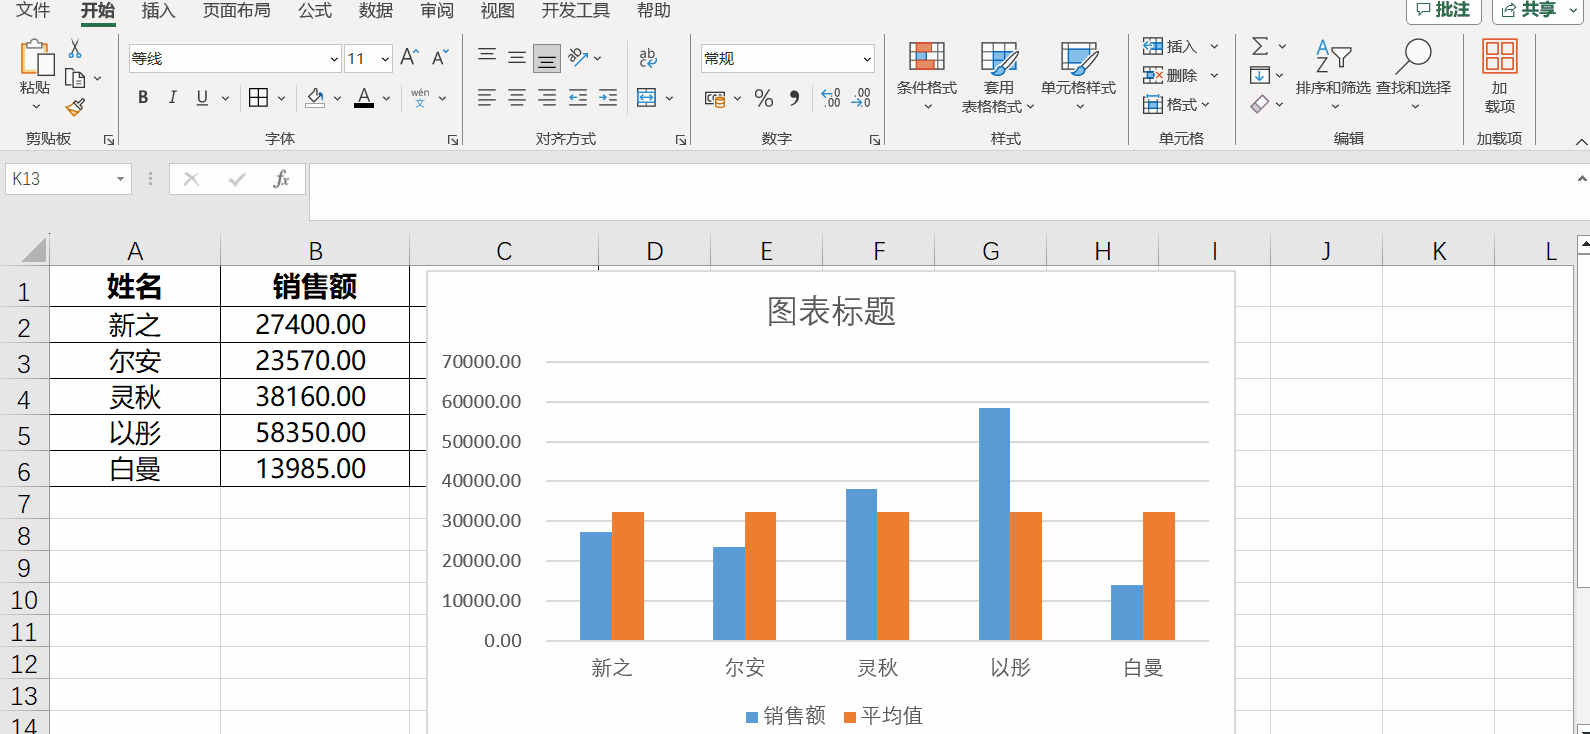Click the 批注 comments button
Image resolution: width=1590 pixels, height=734 pixels.
(x=1443, y=10)
